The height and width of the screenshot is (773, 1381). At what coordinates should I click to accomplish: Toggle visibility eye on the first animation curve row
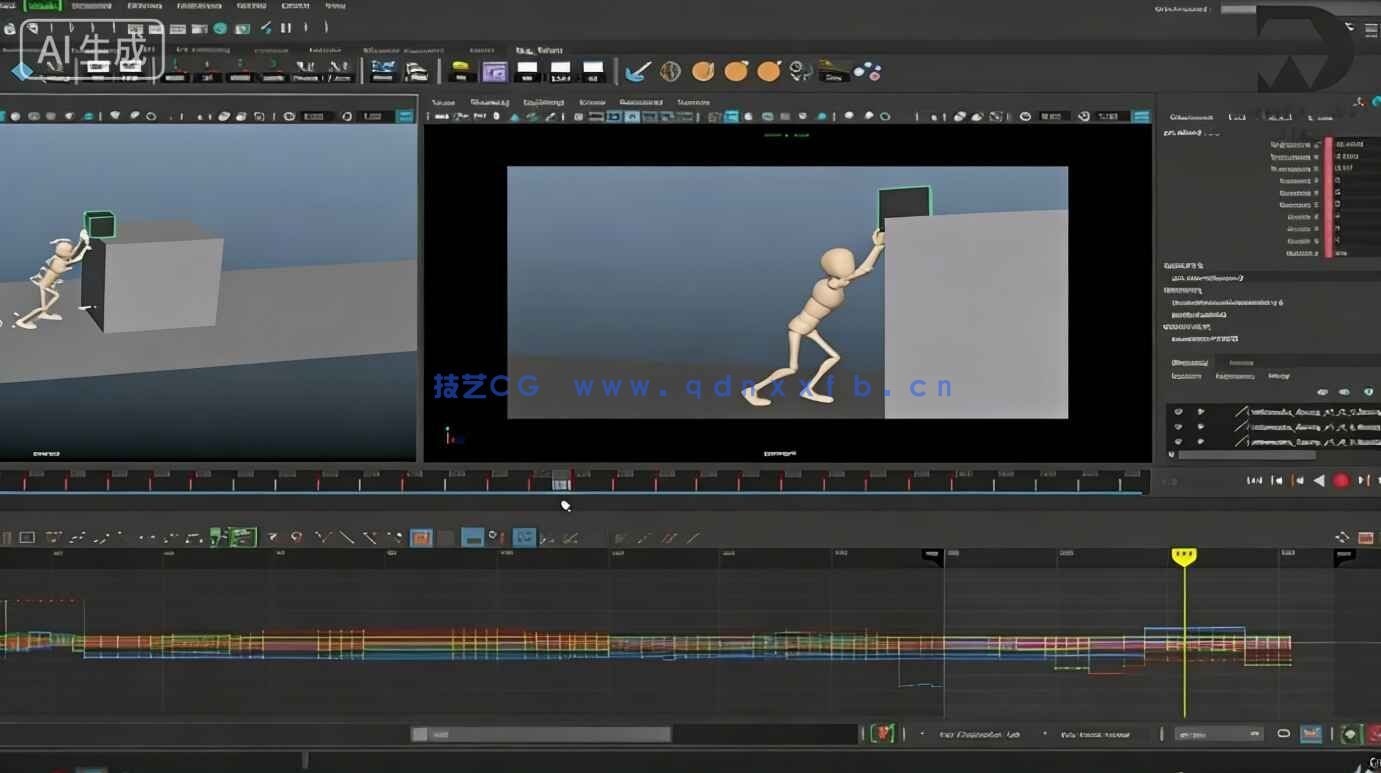point(1179,412)
